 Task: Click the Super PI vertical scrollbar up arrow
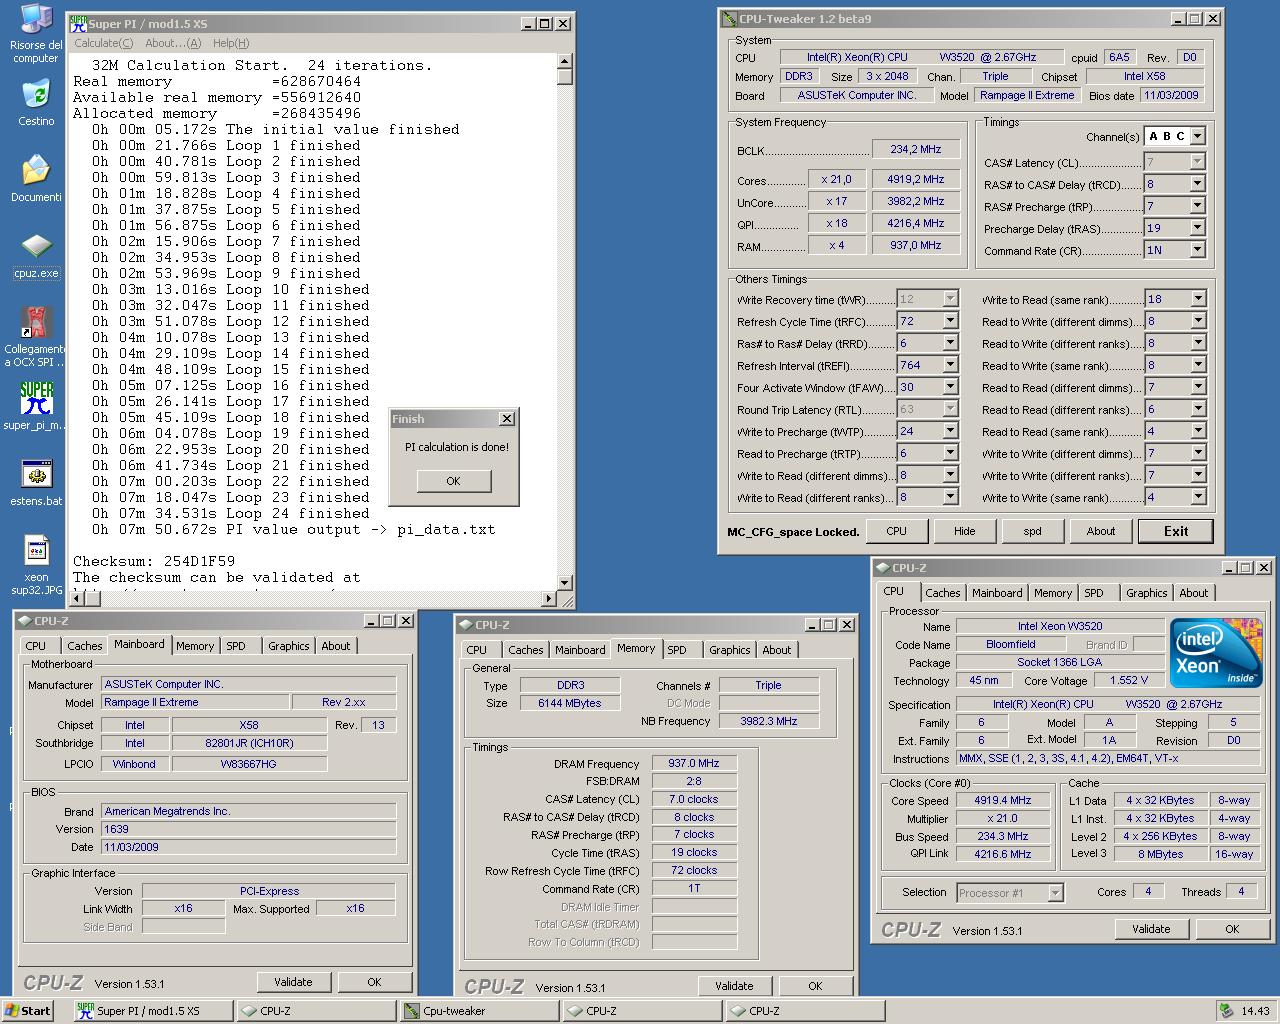(565, 60)
